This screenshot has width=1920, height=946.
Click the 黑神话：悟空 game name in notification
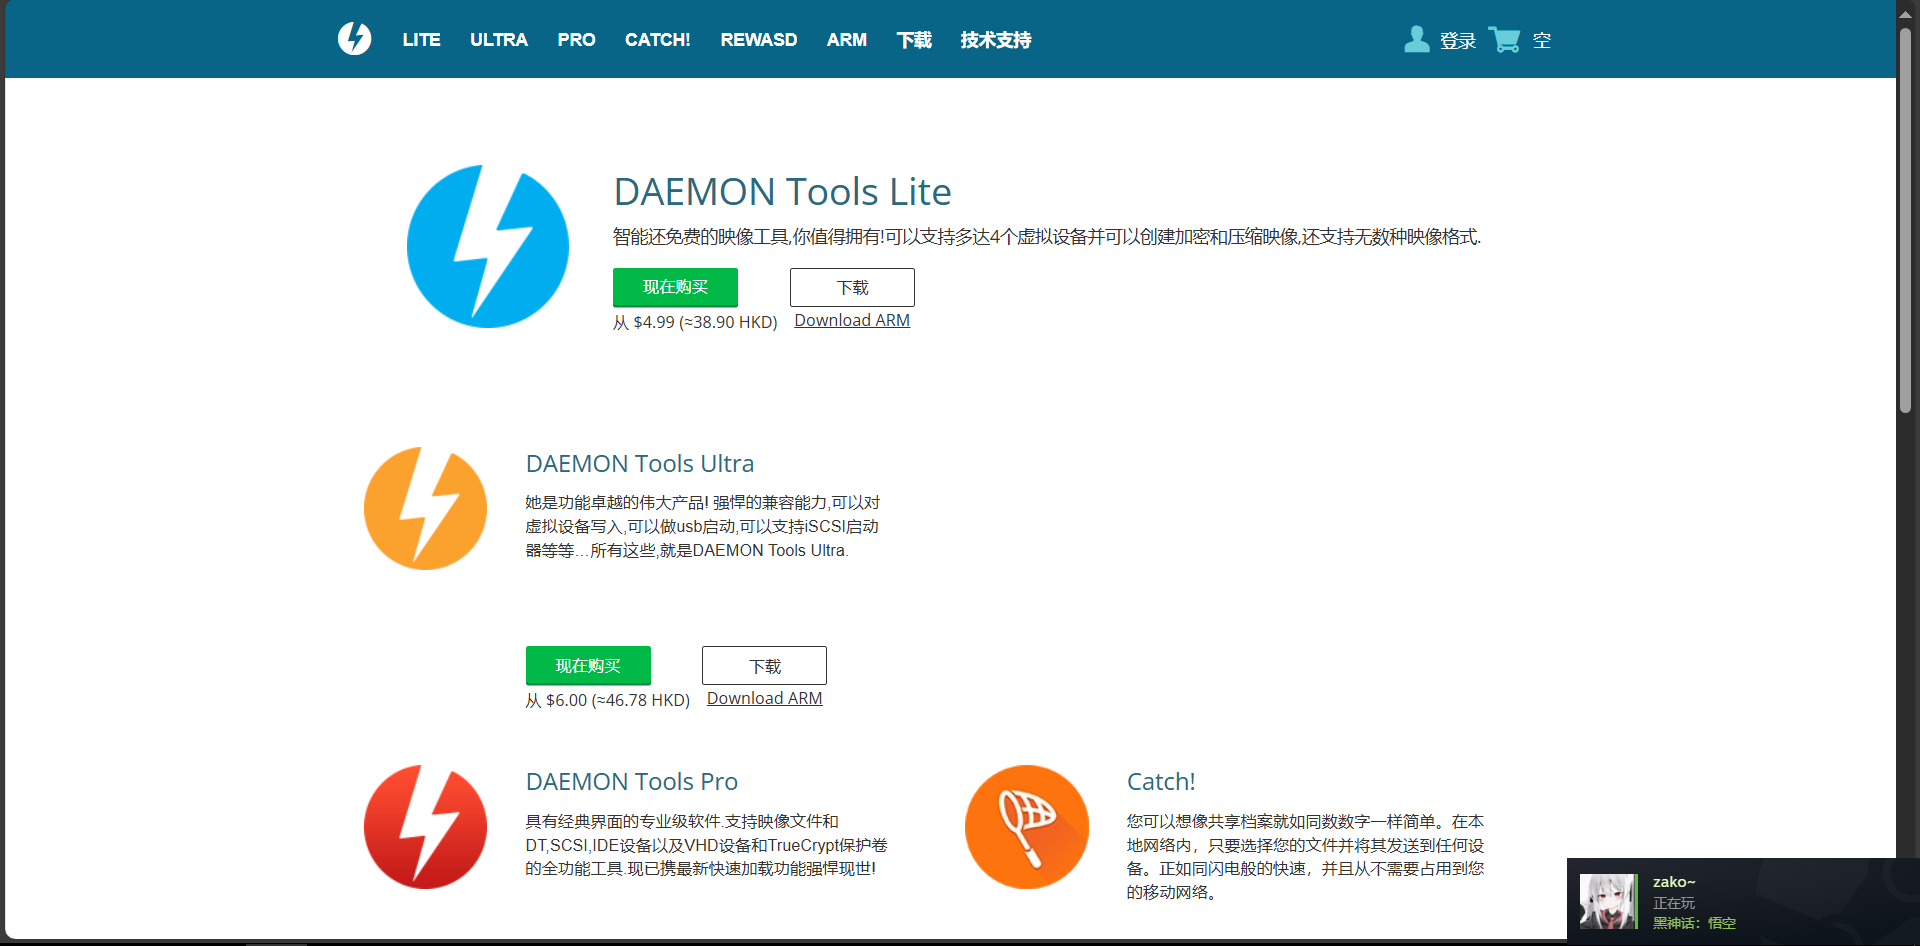point(1694,923)
